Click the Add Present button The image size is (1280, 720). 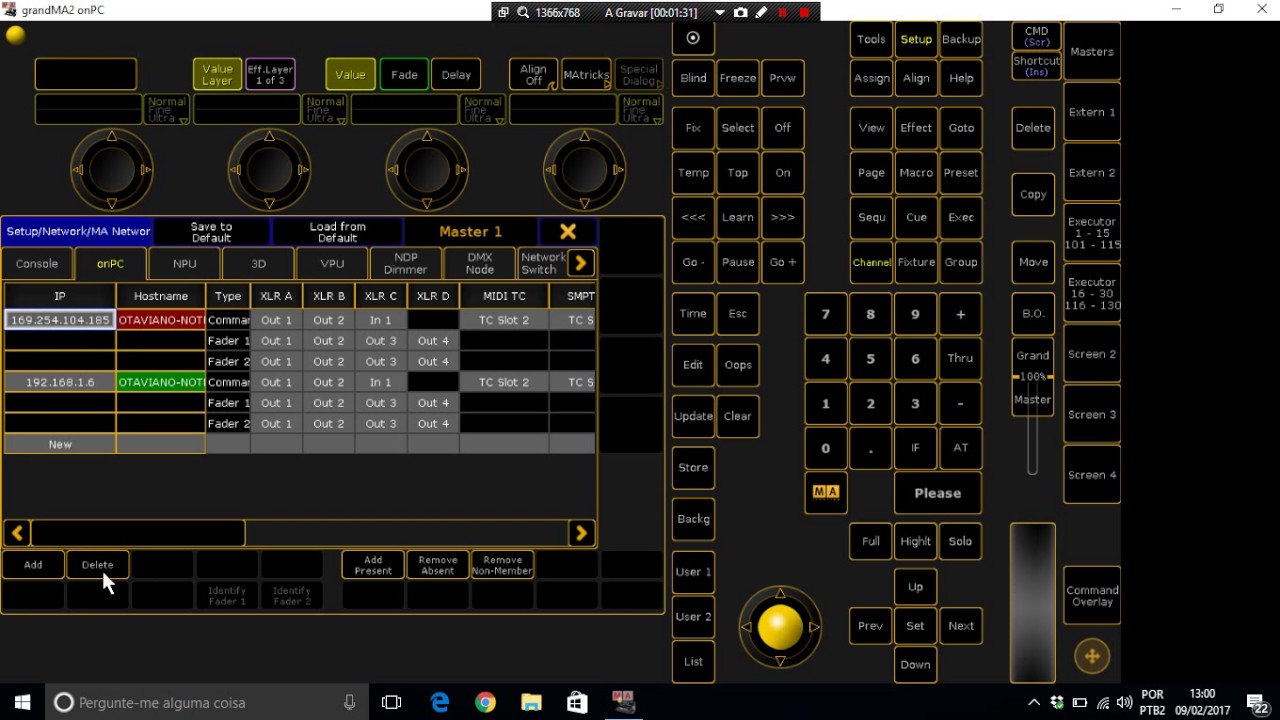pos(373,565)
